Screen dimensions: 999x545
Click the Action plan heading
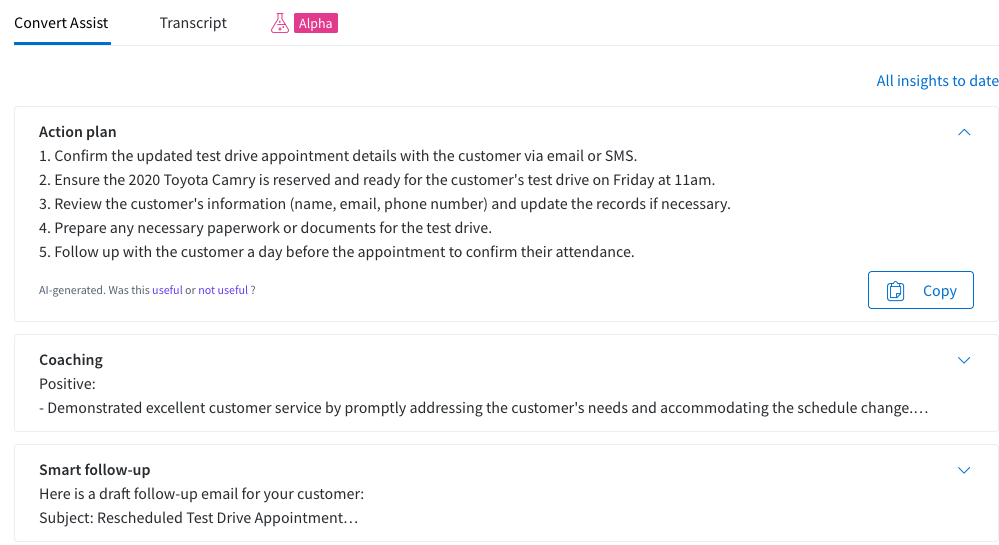(78, 132)
